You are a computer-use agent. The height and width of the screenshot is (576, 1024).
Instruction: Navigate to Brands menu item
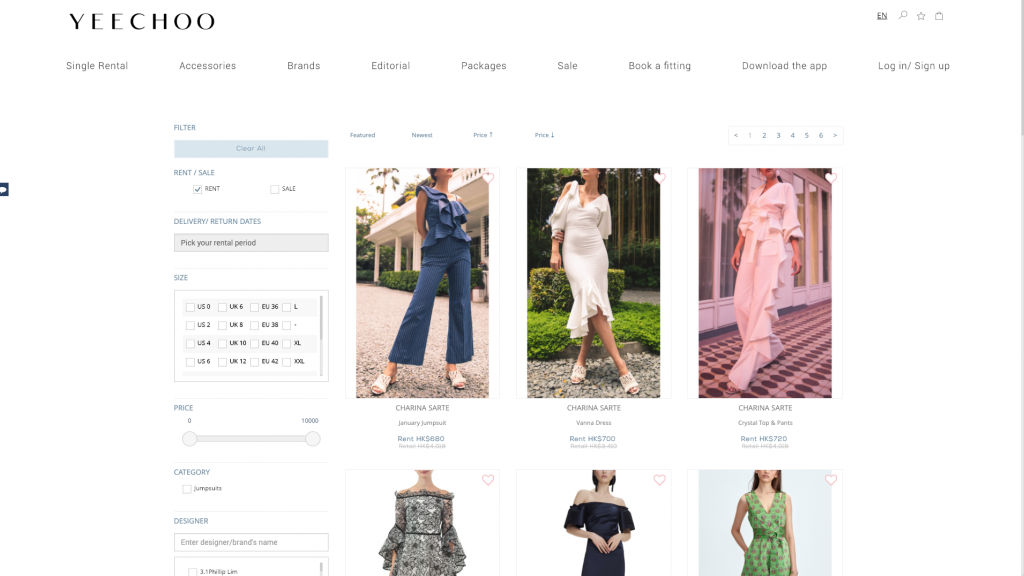(303, 66)
